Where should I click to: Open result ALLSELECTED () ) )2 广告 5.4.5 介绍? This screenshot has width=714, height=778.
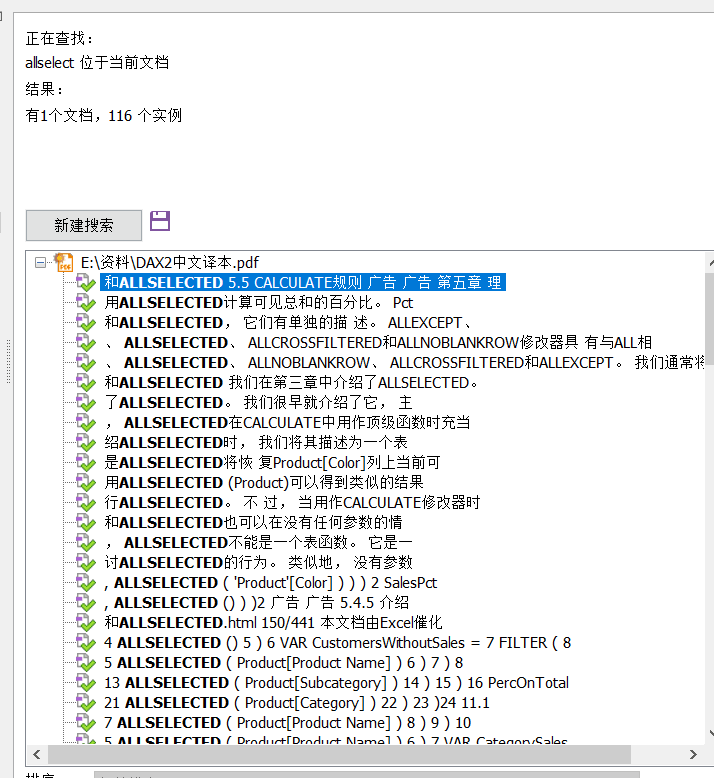pyautogui.click(x=257, y=602)
